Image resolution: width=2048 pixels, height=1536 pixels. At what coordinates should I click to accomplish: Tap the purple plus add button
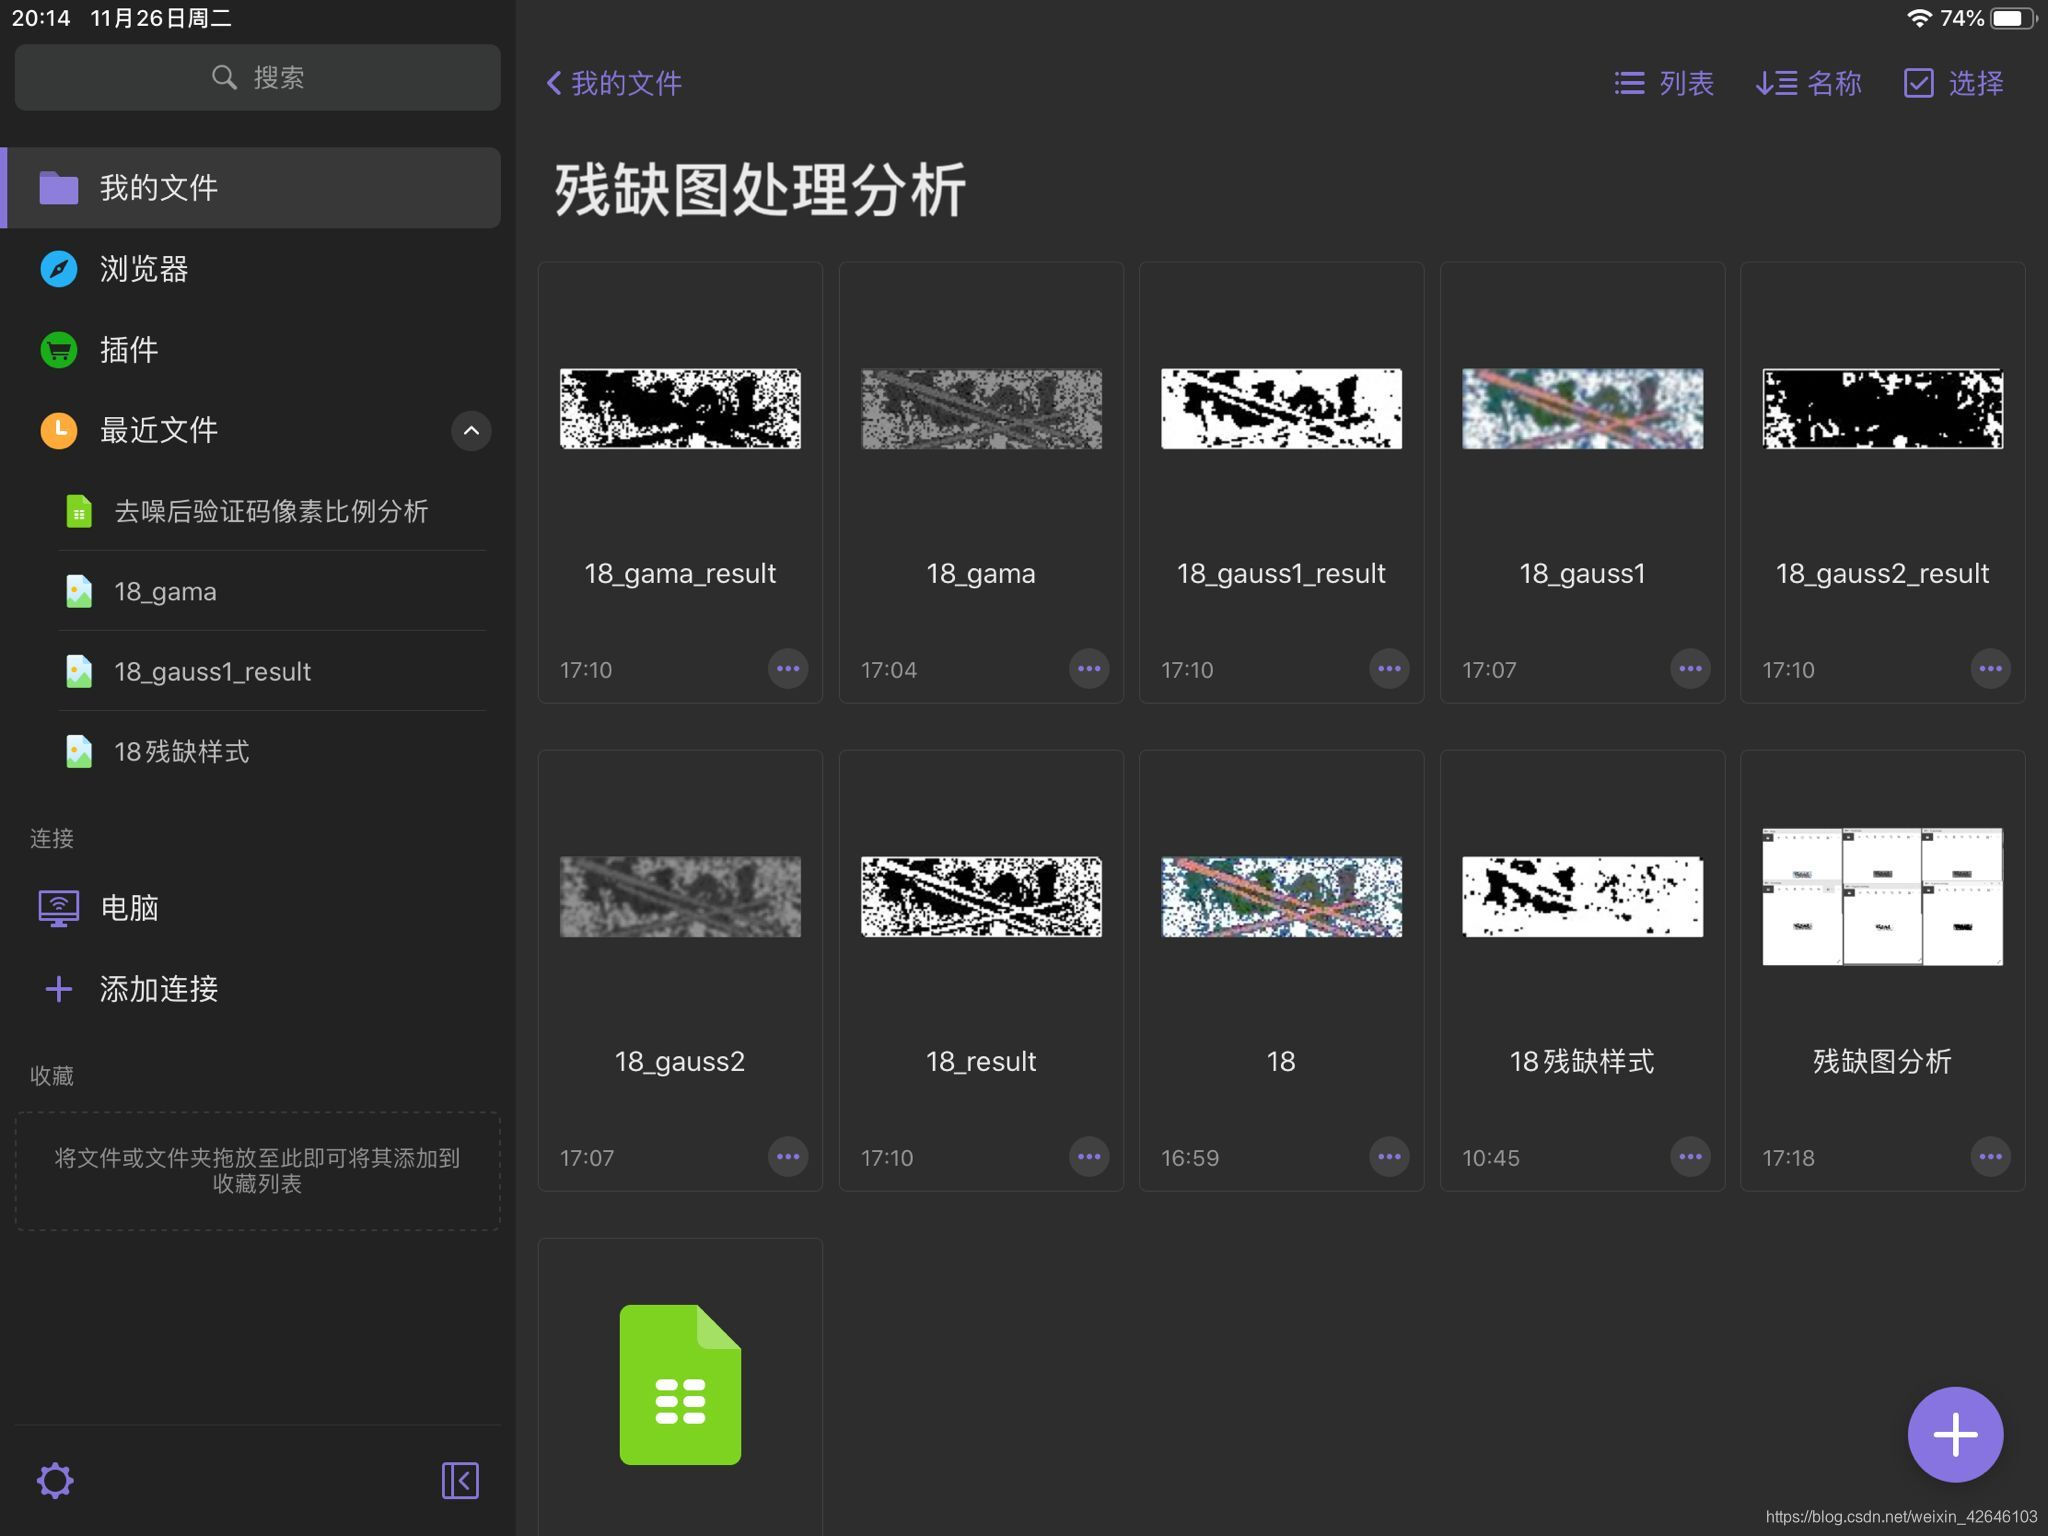pyautogui.click(x=1955, y=1435)
